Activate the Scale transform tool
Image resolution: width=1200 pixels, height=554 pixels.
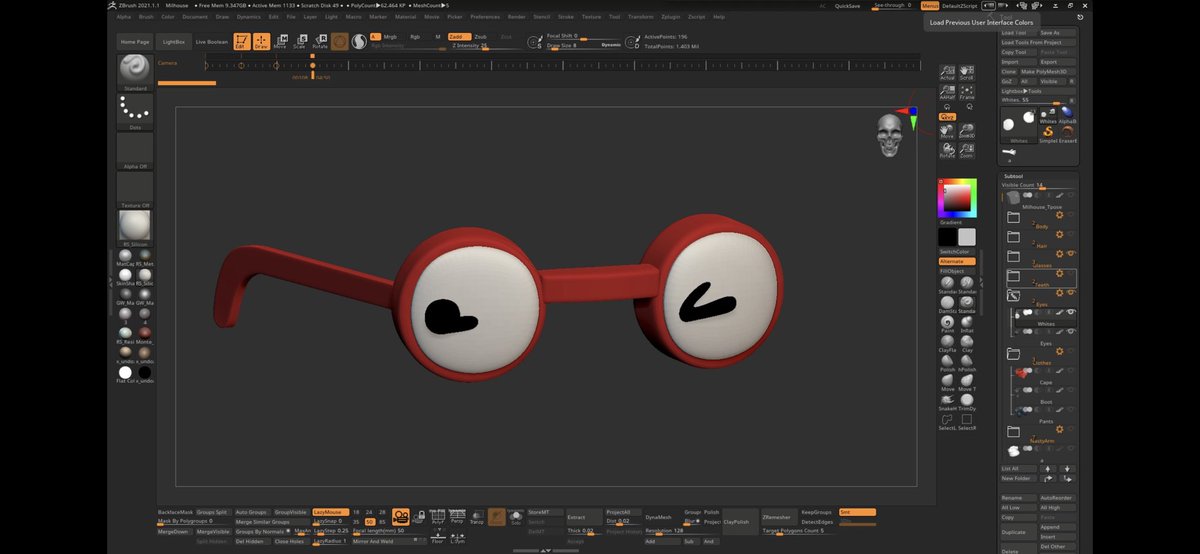tap(299, 42)
